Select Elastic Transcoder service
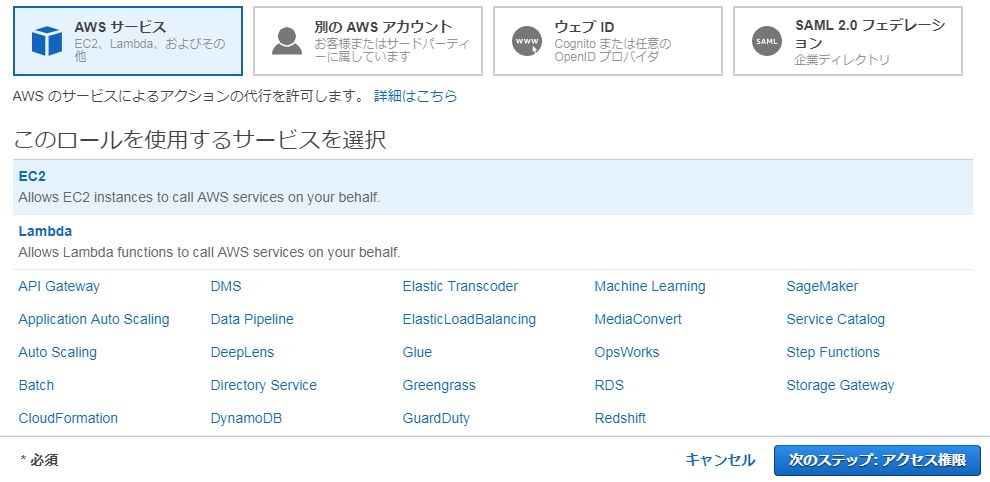 coord(460,286)
